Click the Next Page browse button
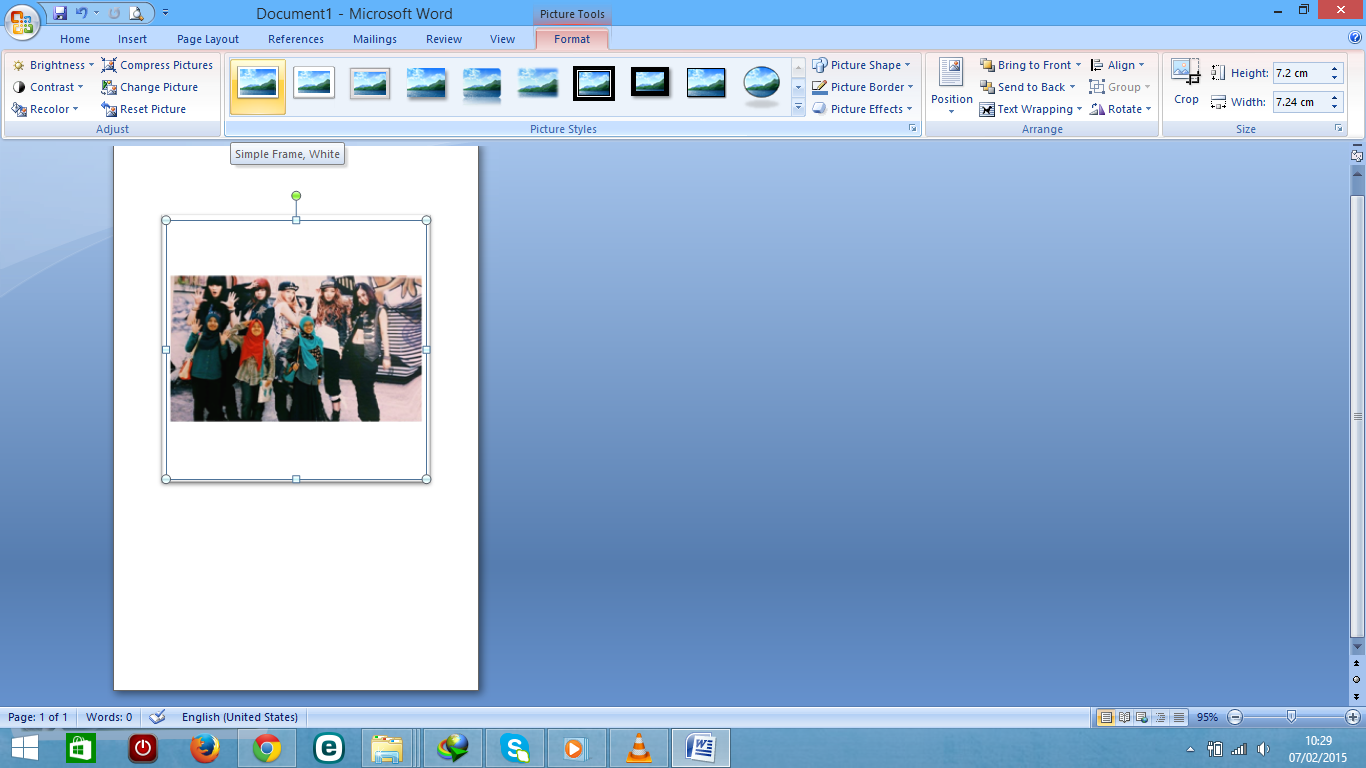The width and height of the screenshot is (1366, 768). click(x=1357, y=695)
